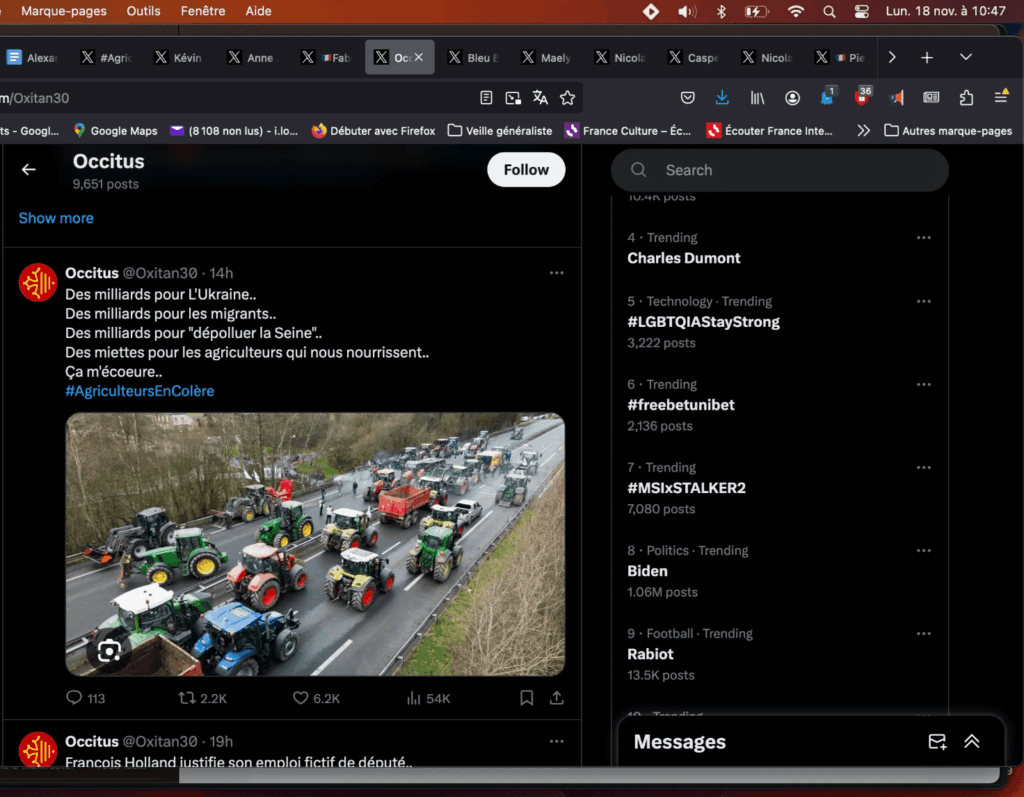Repost the tweet with 2.2K reposts
This screenshot has height=797, width=1024.
click(187, 698)
